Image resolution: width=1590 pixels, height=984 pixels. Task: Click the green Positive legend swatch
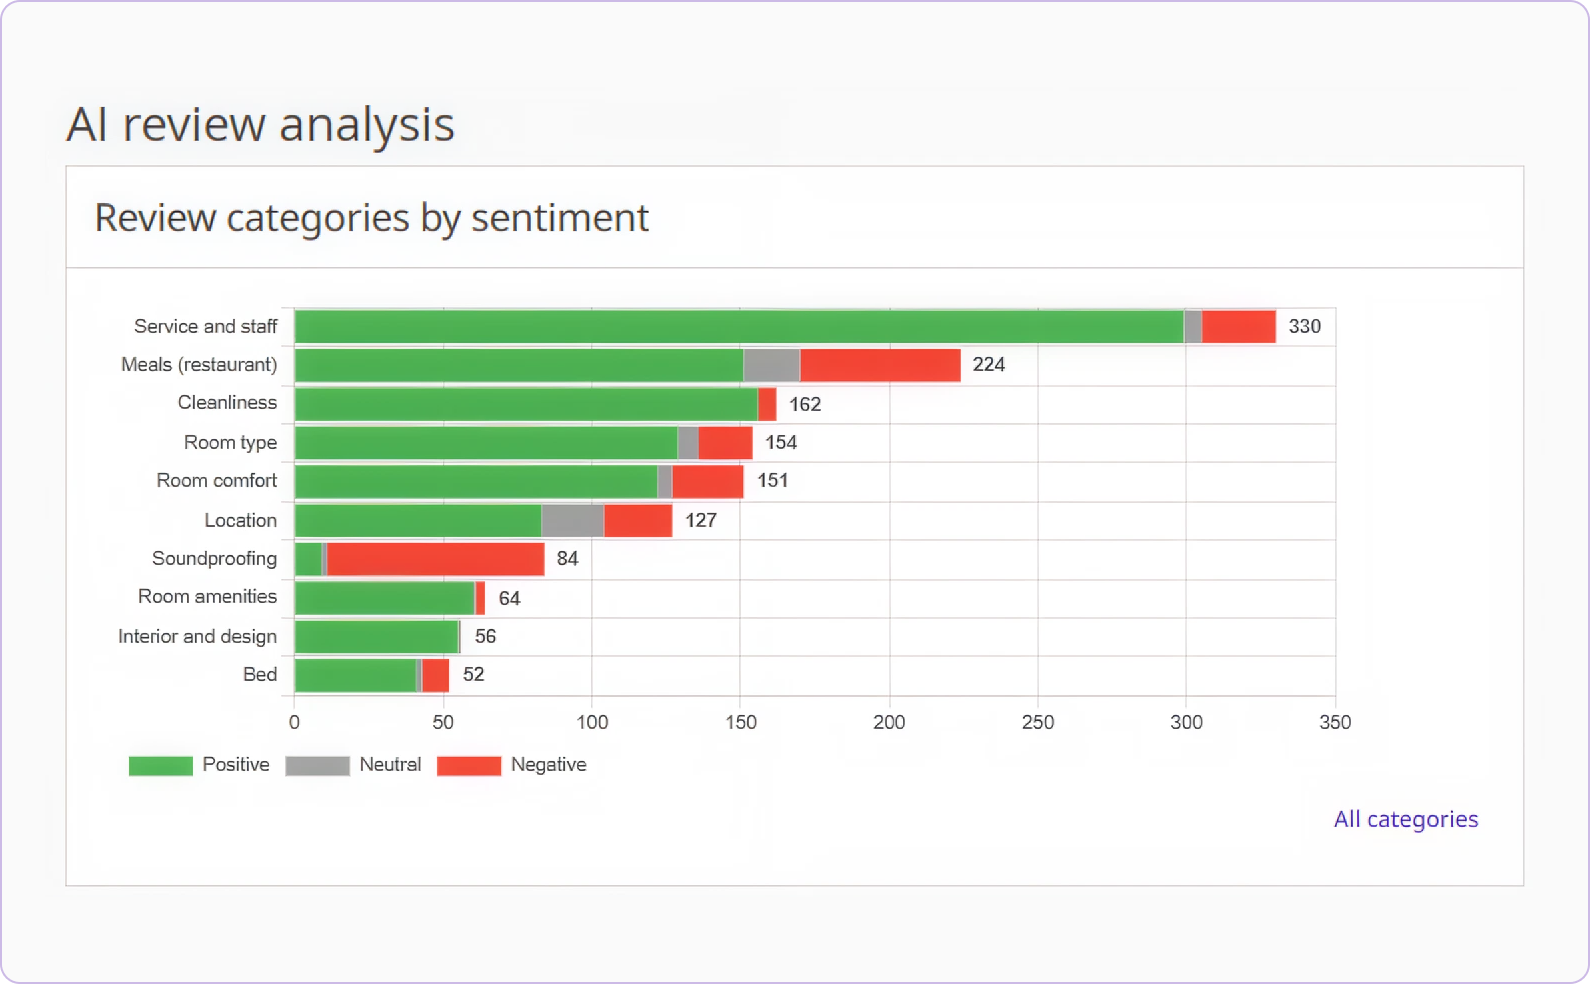point(159,765)
